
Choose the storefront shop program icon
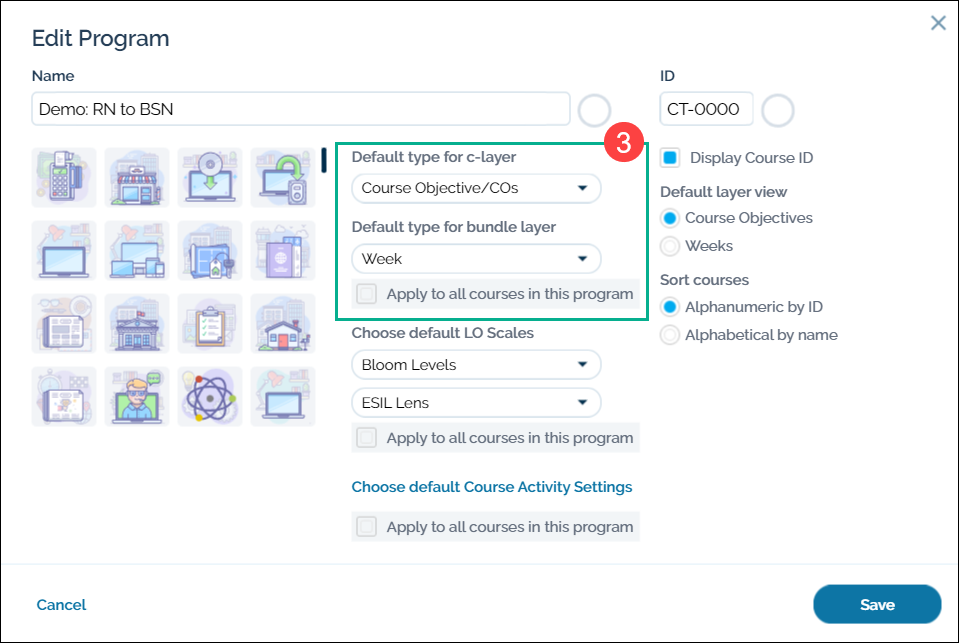click(137, 178)
